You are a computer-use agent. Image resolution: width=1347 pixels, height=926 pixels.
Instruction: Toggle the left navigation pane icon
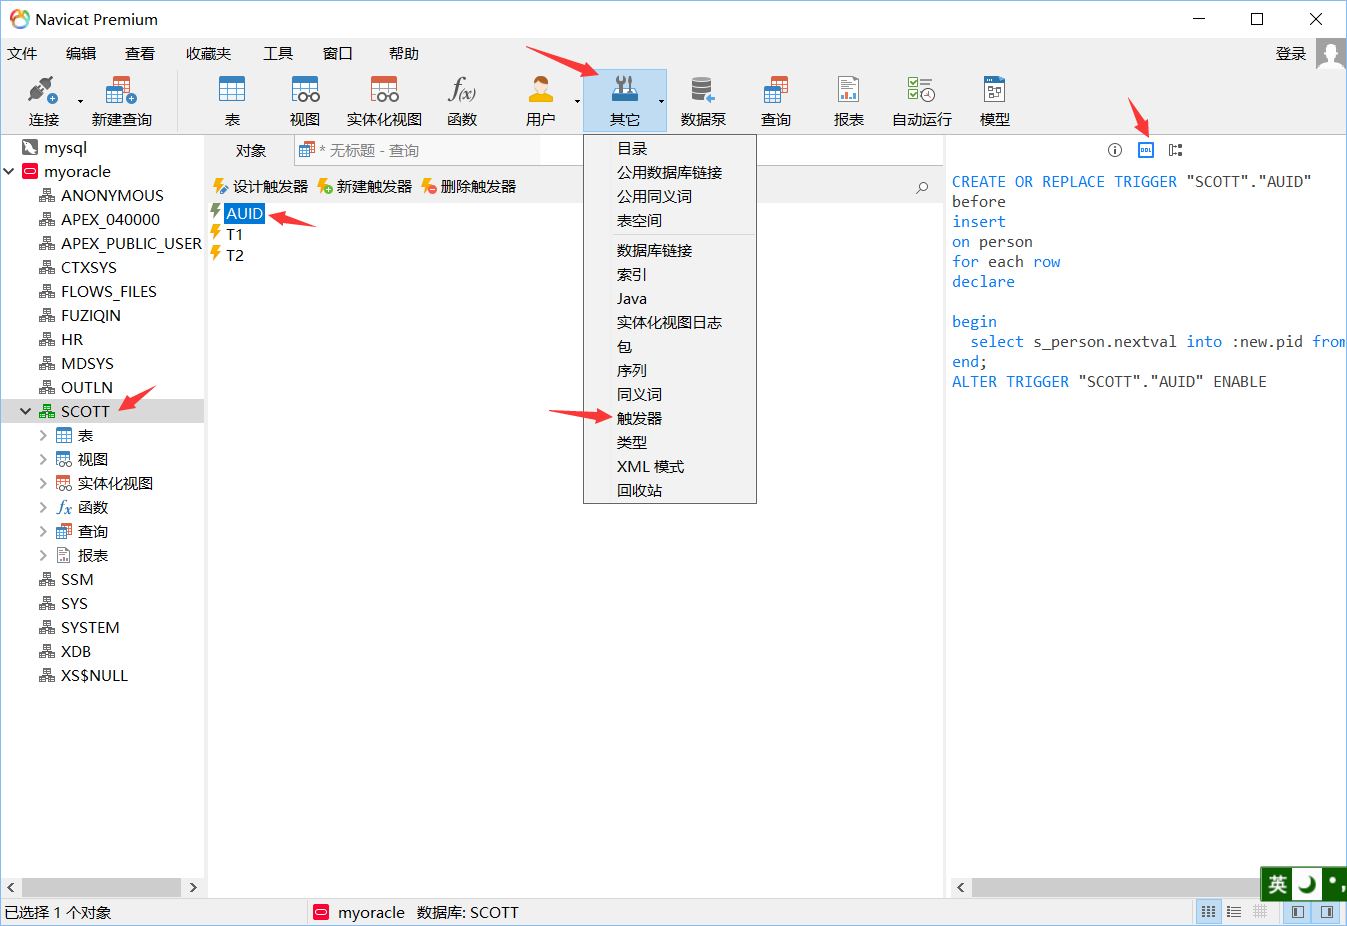tap(1298, 912)
